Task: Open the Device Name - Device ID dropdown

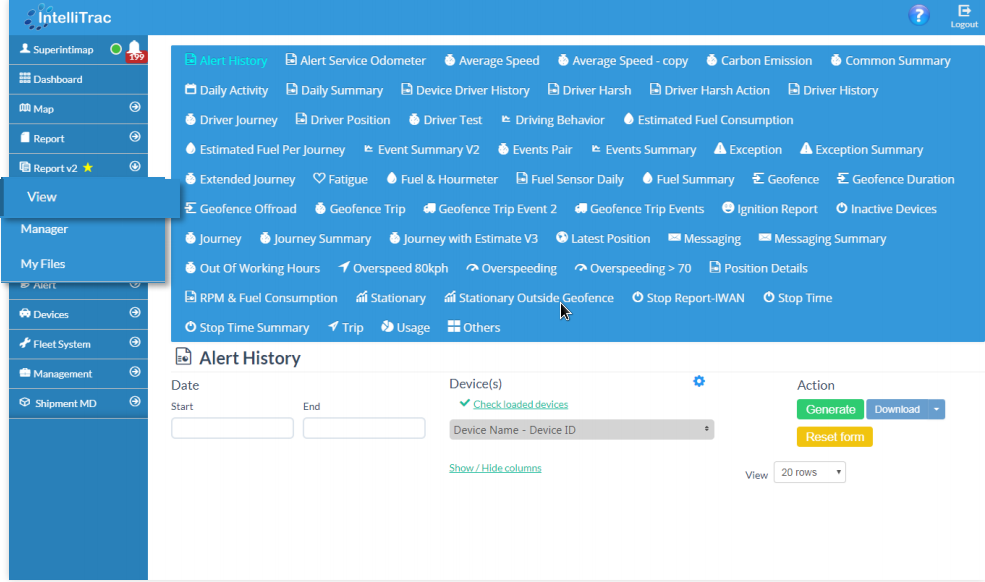Action: (581, 430)
